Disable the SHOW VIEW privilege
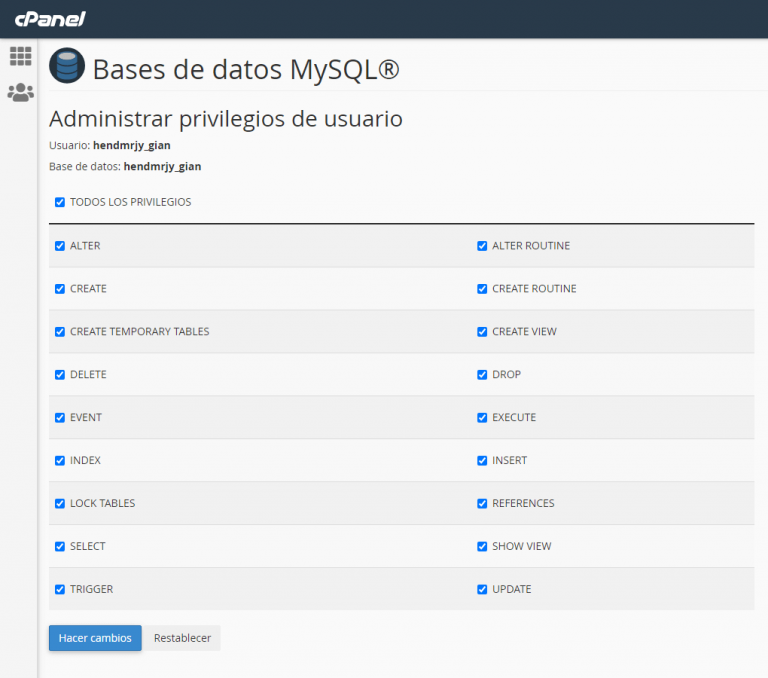This screenshot has width=768, height=678. coord(482,547)
